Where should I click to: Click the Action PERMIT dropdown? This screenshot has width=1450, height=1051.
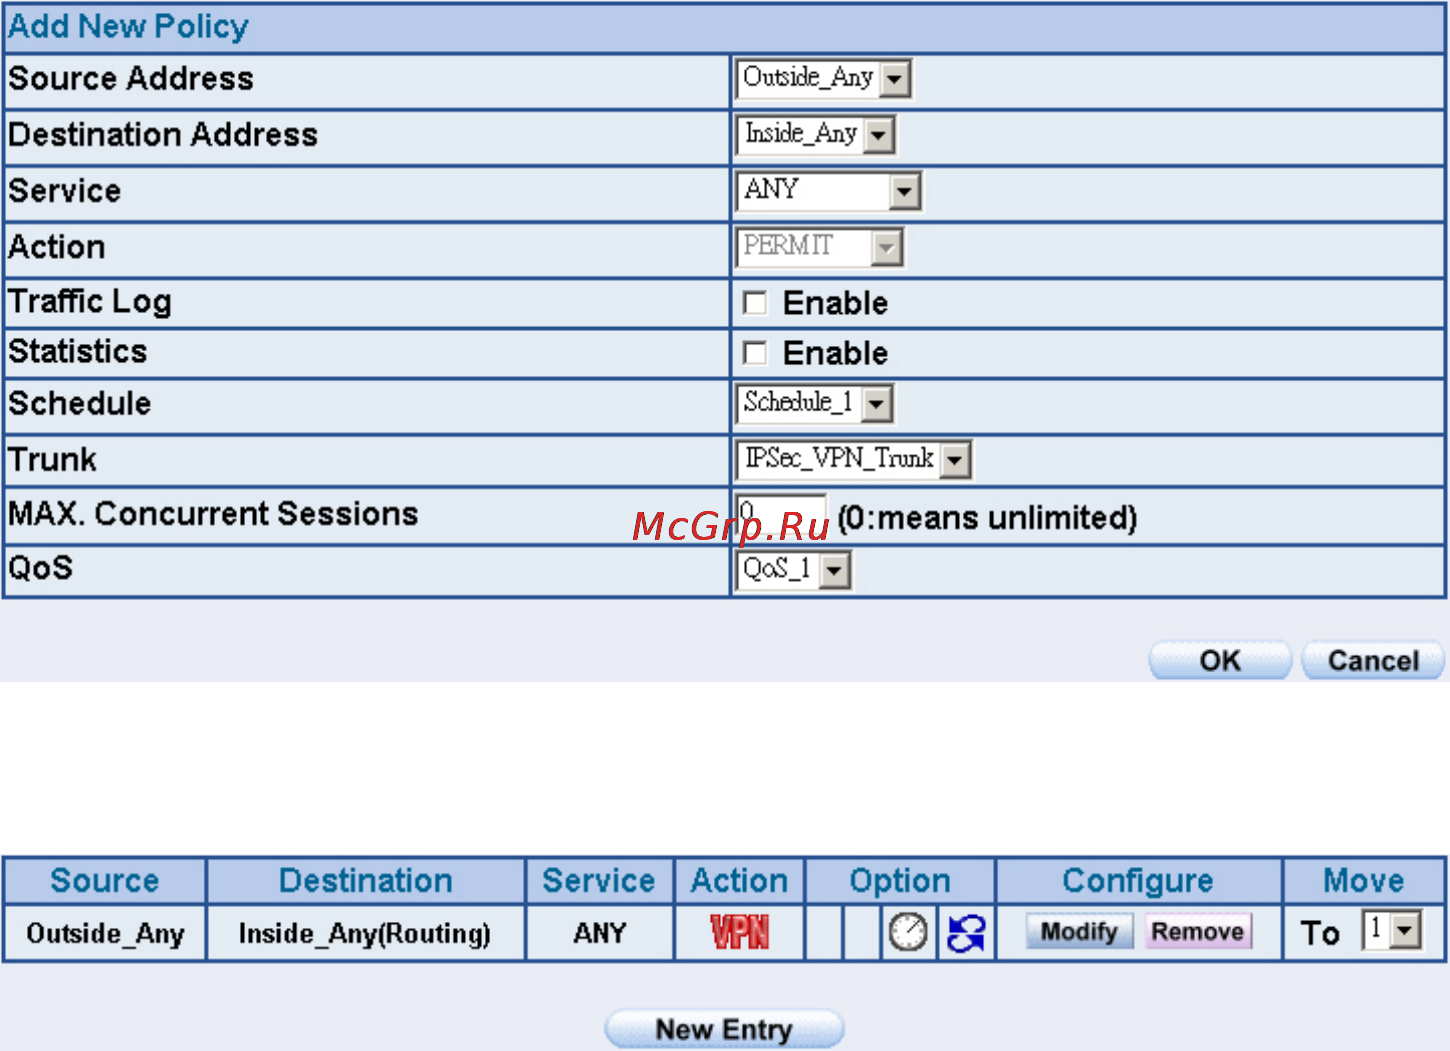[x=820, y=247]
